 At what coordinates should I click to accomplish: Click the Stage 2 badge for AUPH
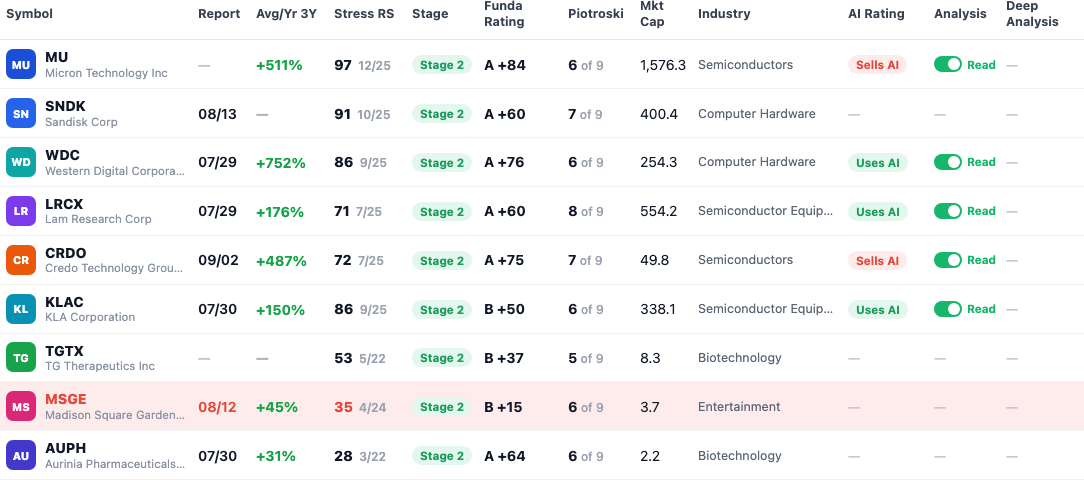[x=442, y=456]
